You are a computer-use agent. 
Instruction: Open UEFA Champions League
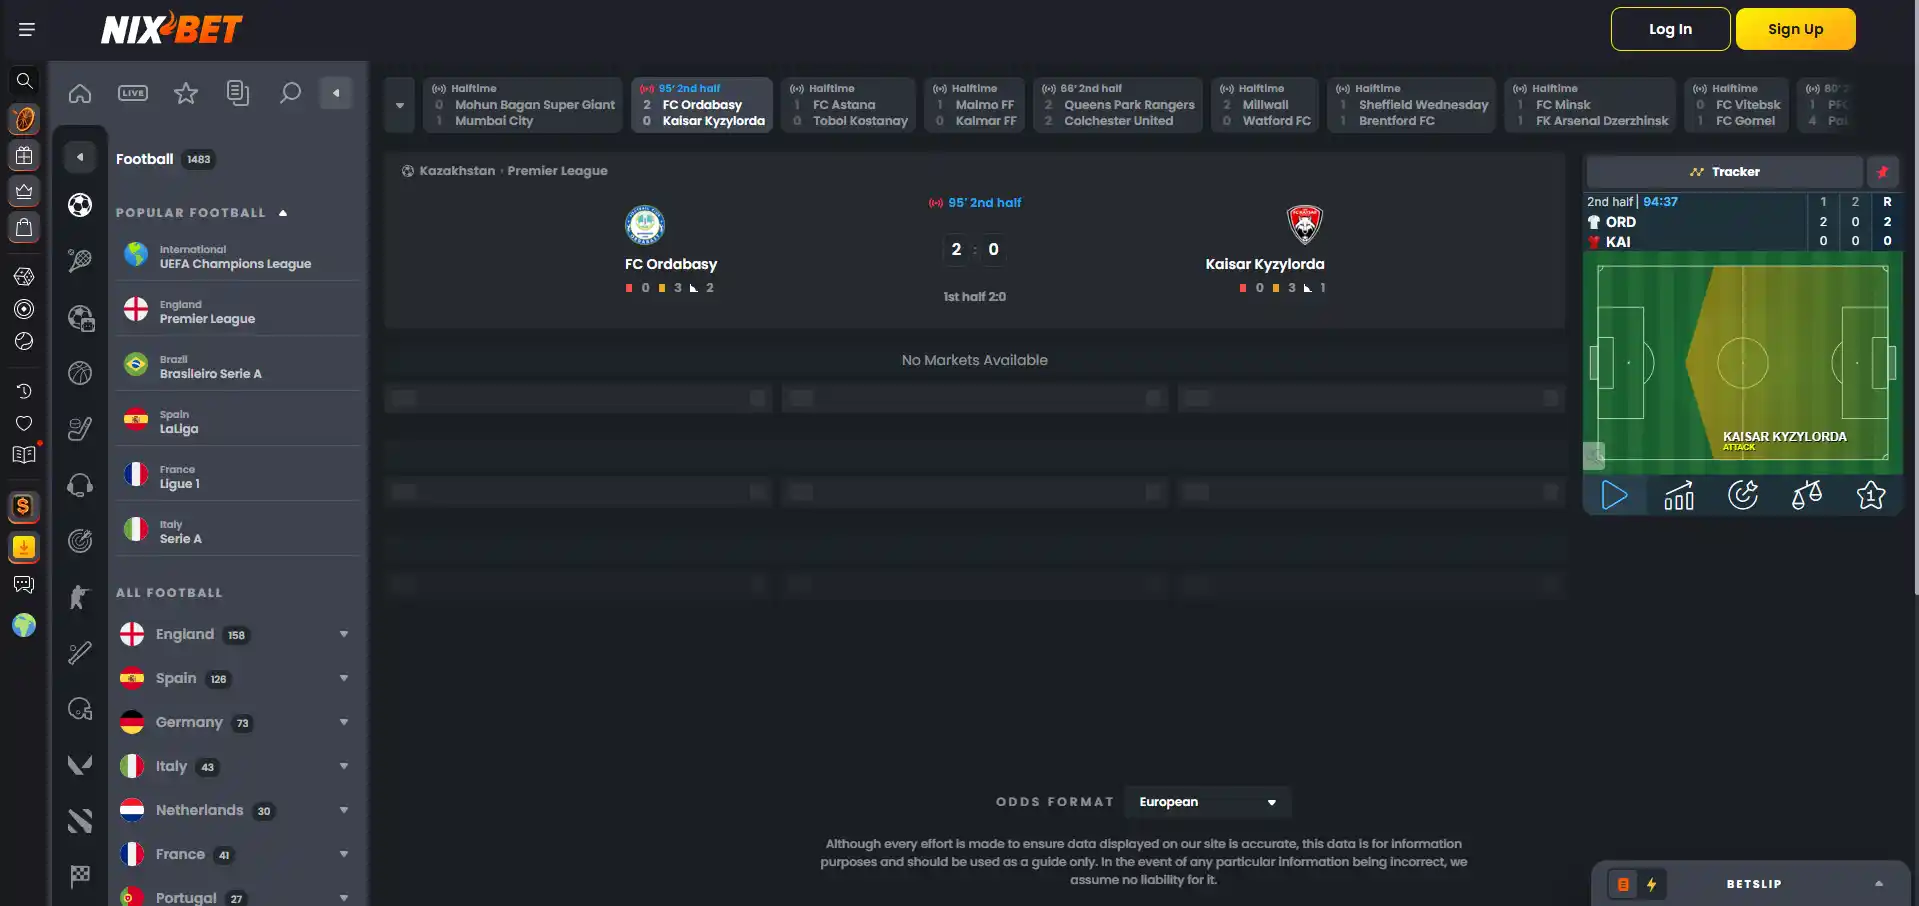pyautogui.click(x=236, y=257)
